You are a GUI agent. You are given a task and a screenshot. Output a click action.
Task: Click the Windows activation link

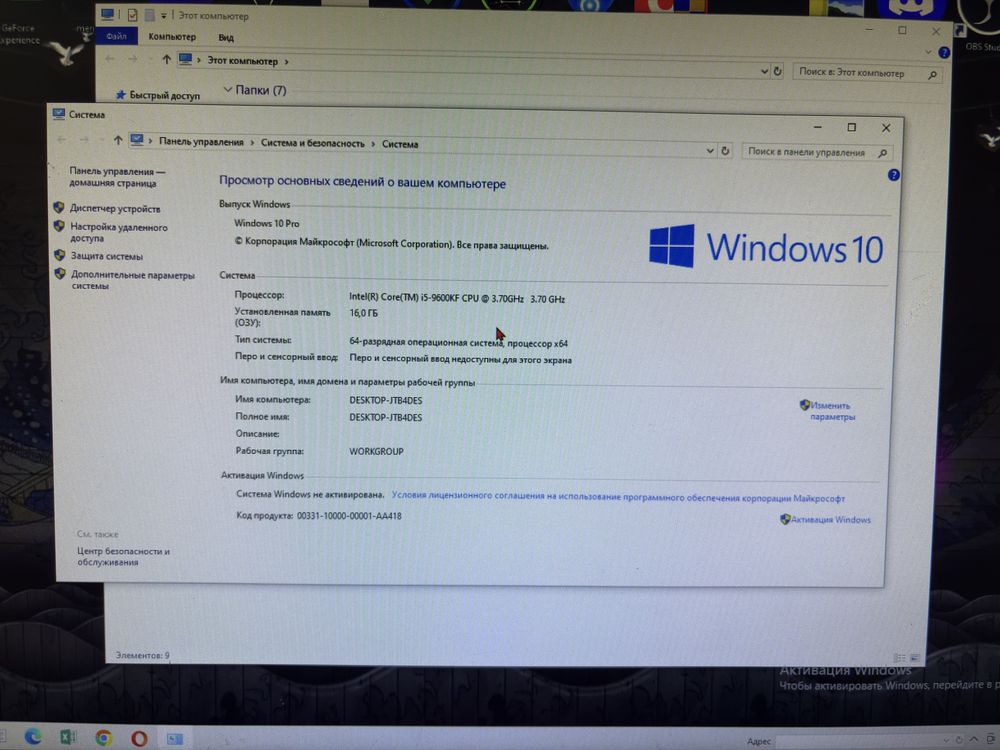[x=825, y=520]
